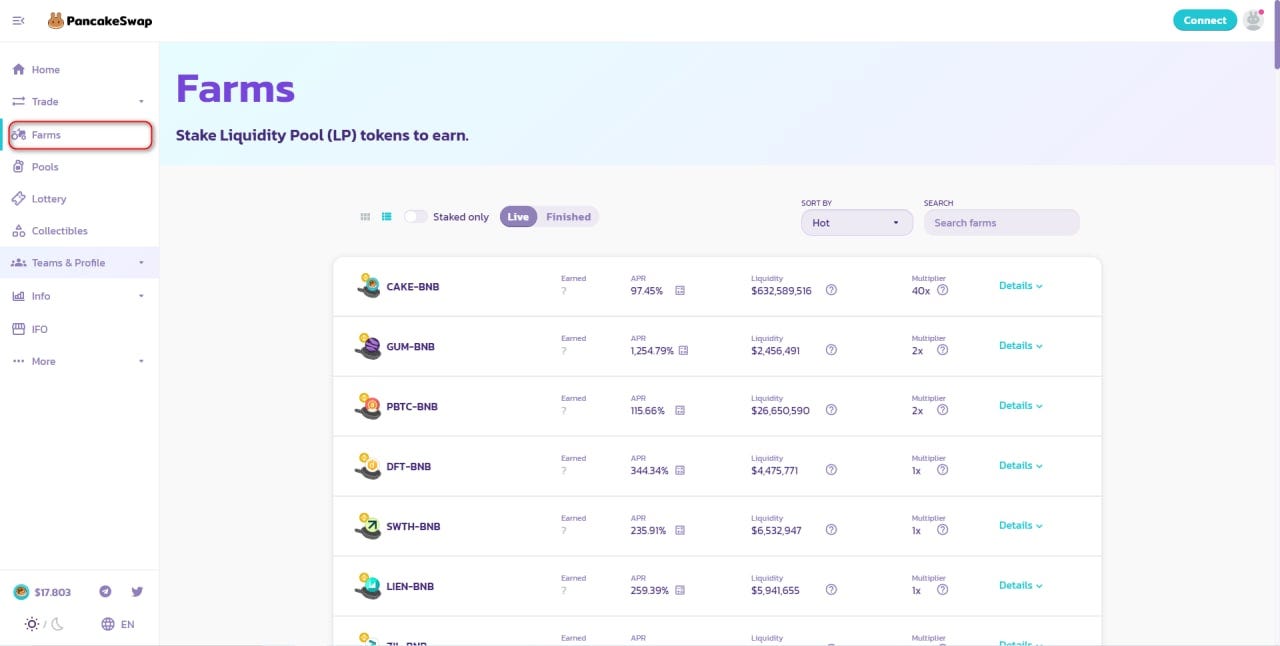Image resolution: width=1280 pixels, height=646 pixels.
Task: Show multiplier help for CAKE-BNB
Action: point(942,290)
